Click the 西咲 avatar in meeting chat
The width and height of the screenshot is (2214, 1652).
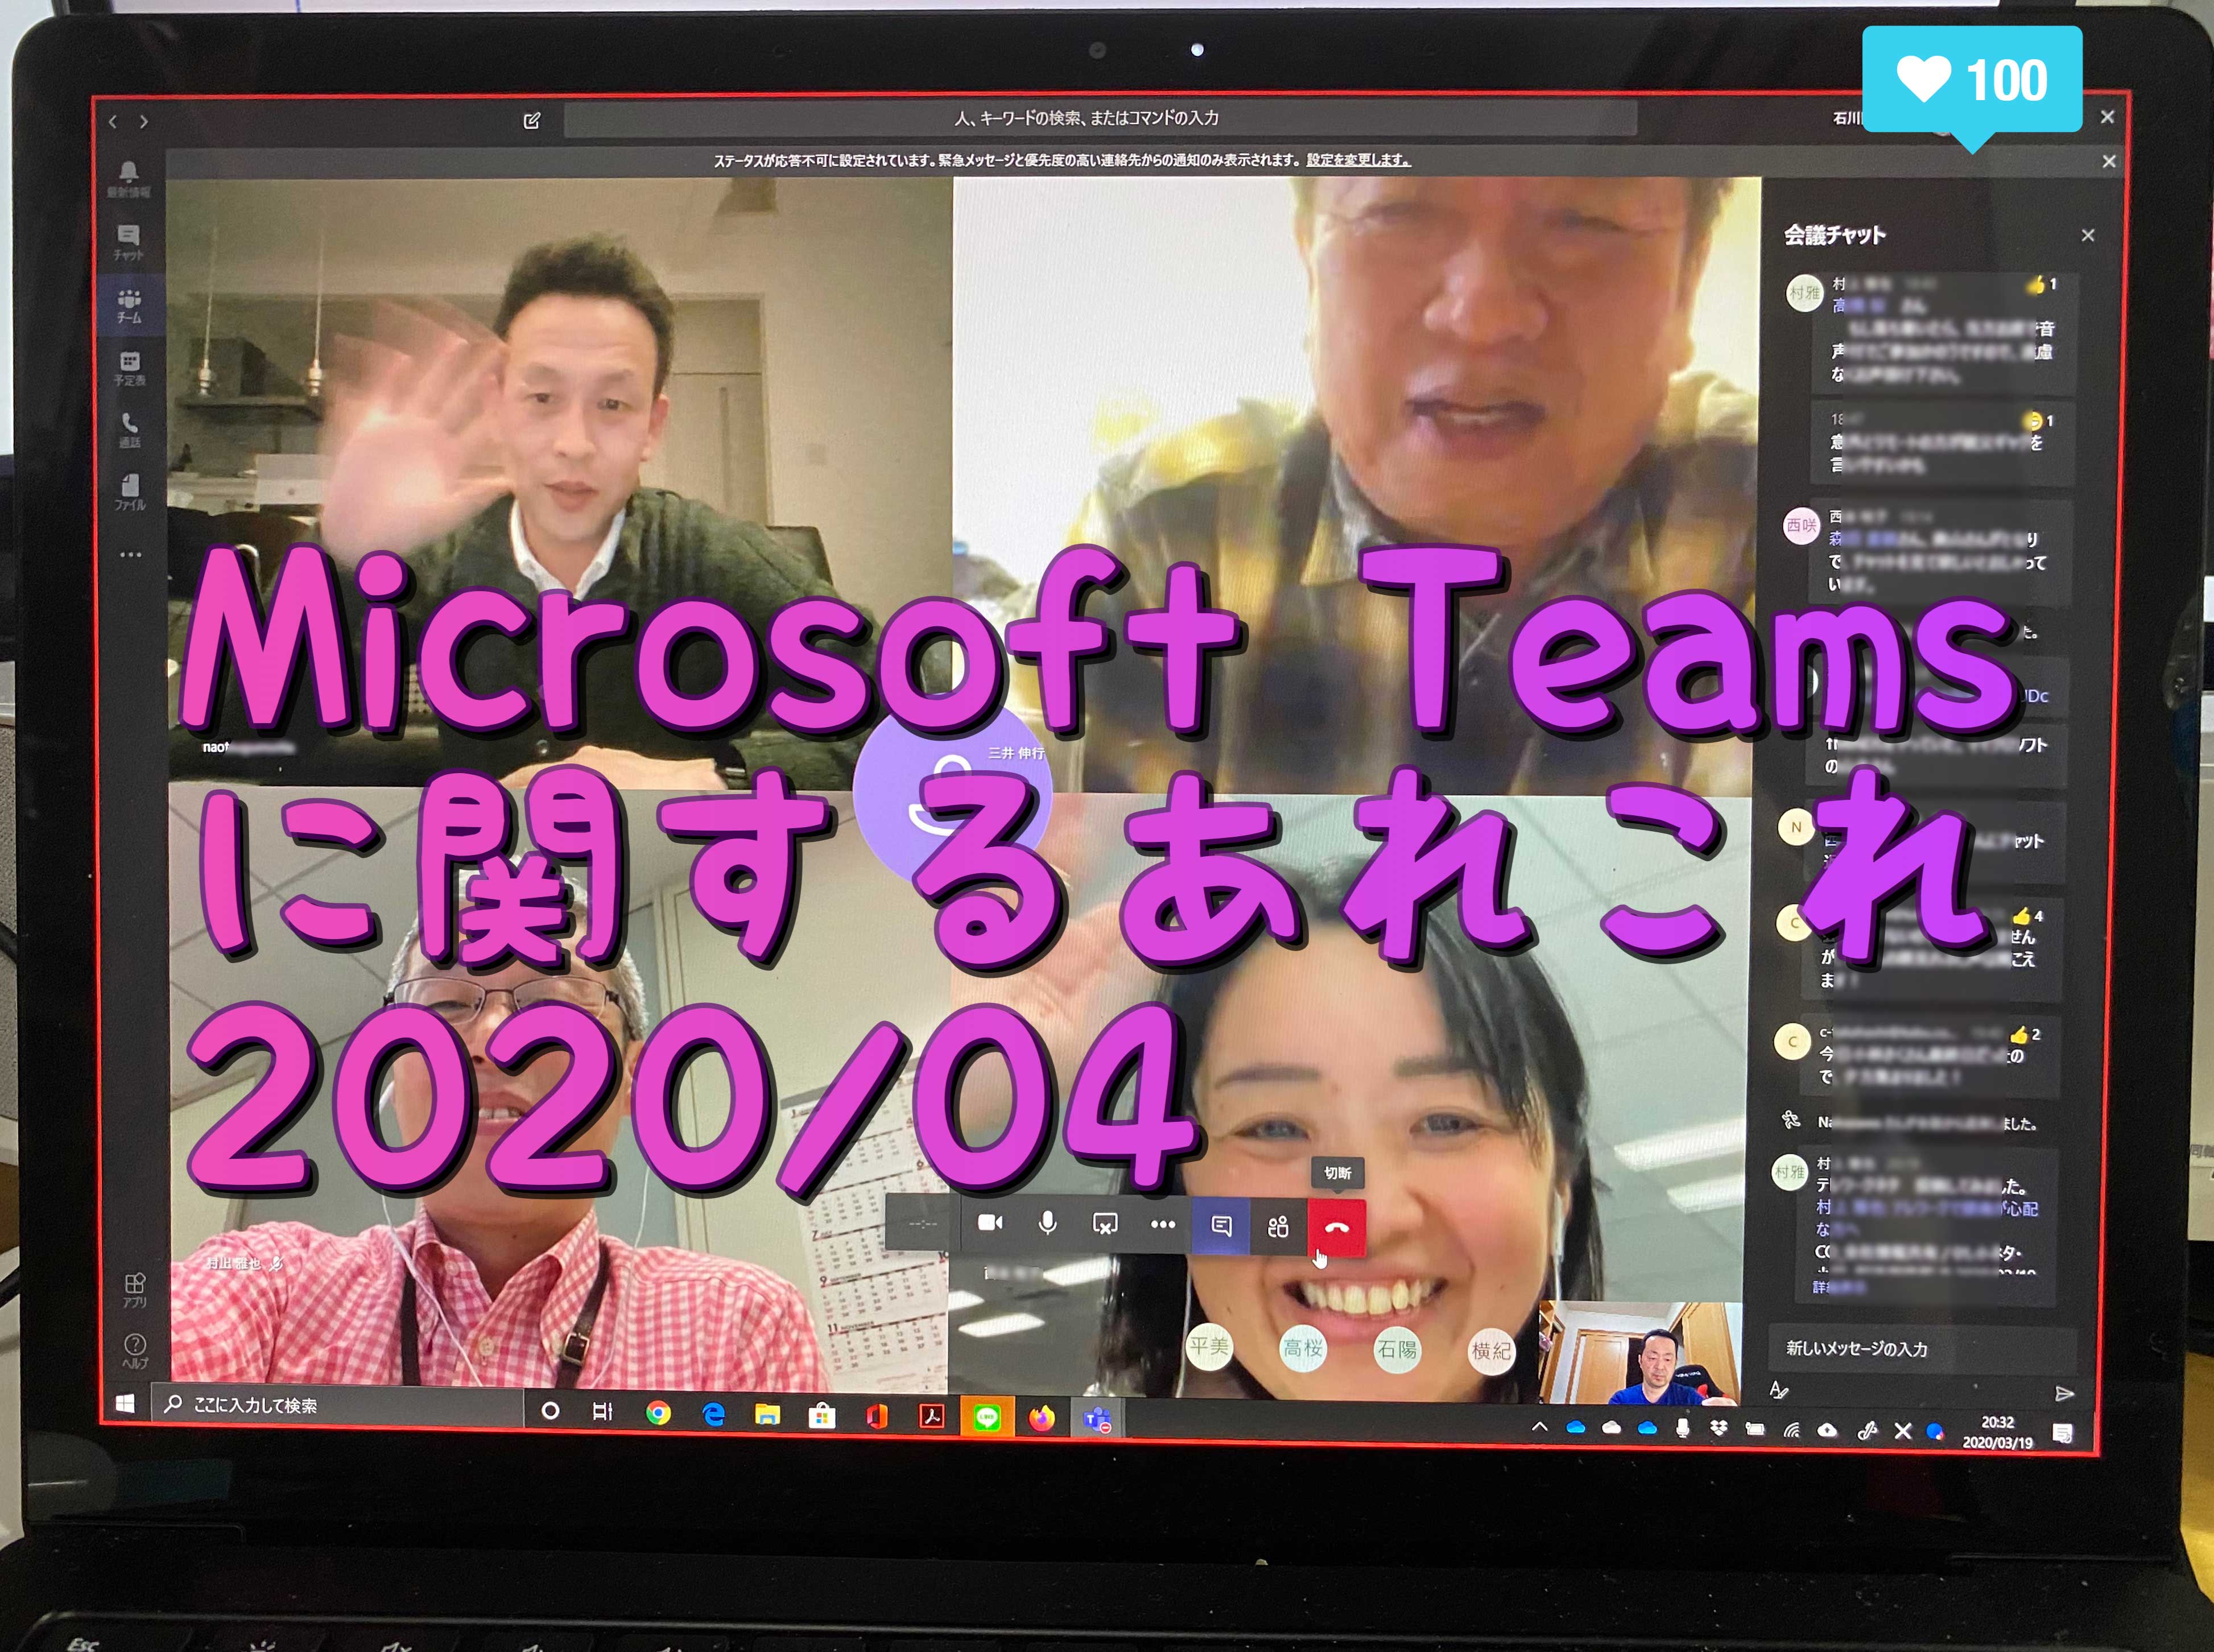[1802, 526]
